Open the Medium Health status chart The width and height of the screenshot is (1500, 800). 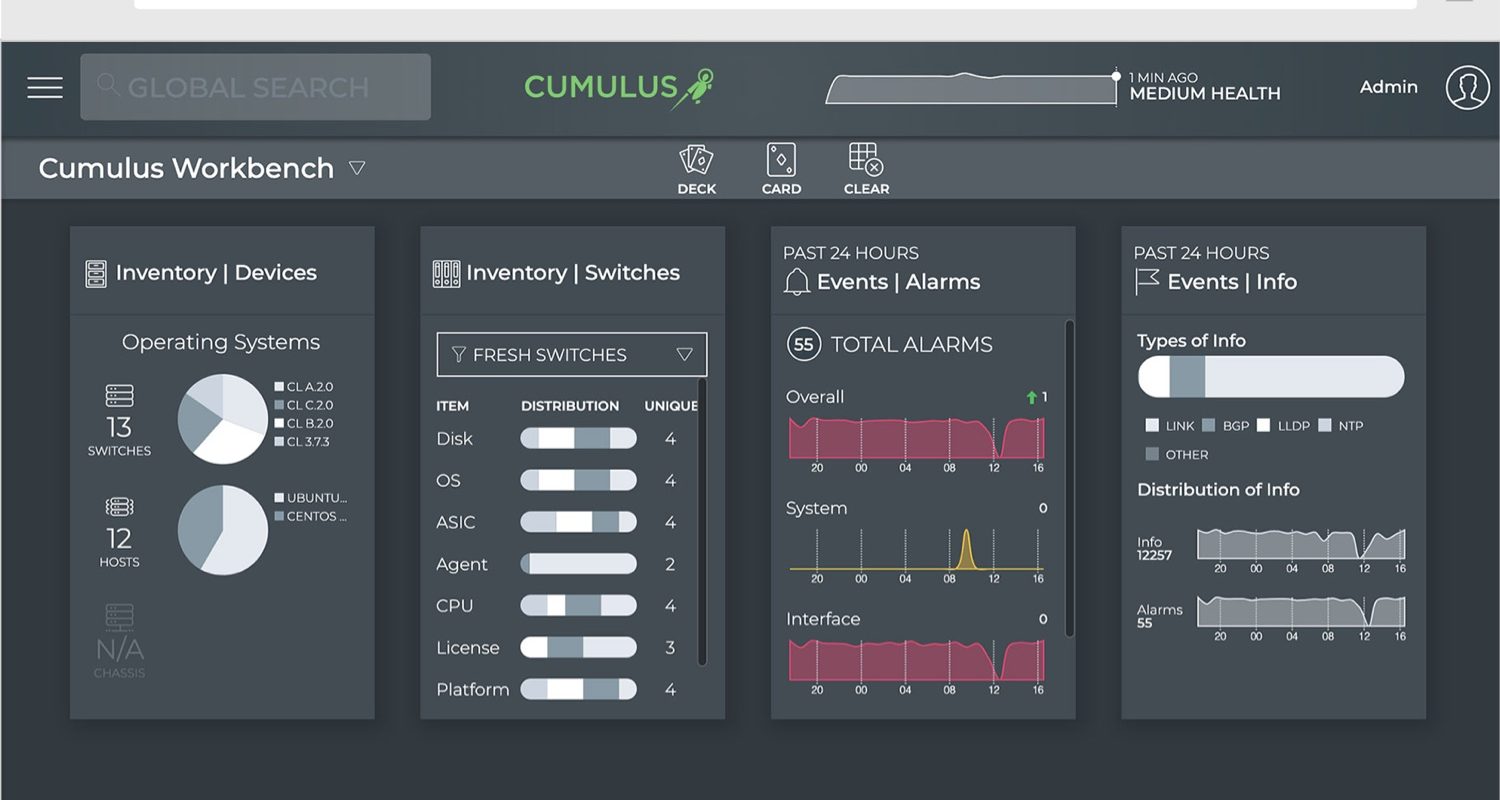[971, 88]
